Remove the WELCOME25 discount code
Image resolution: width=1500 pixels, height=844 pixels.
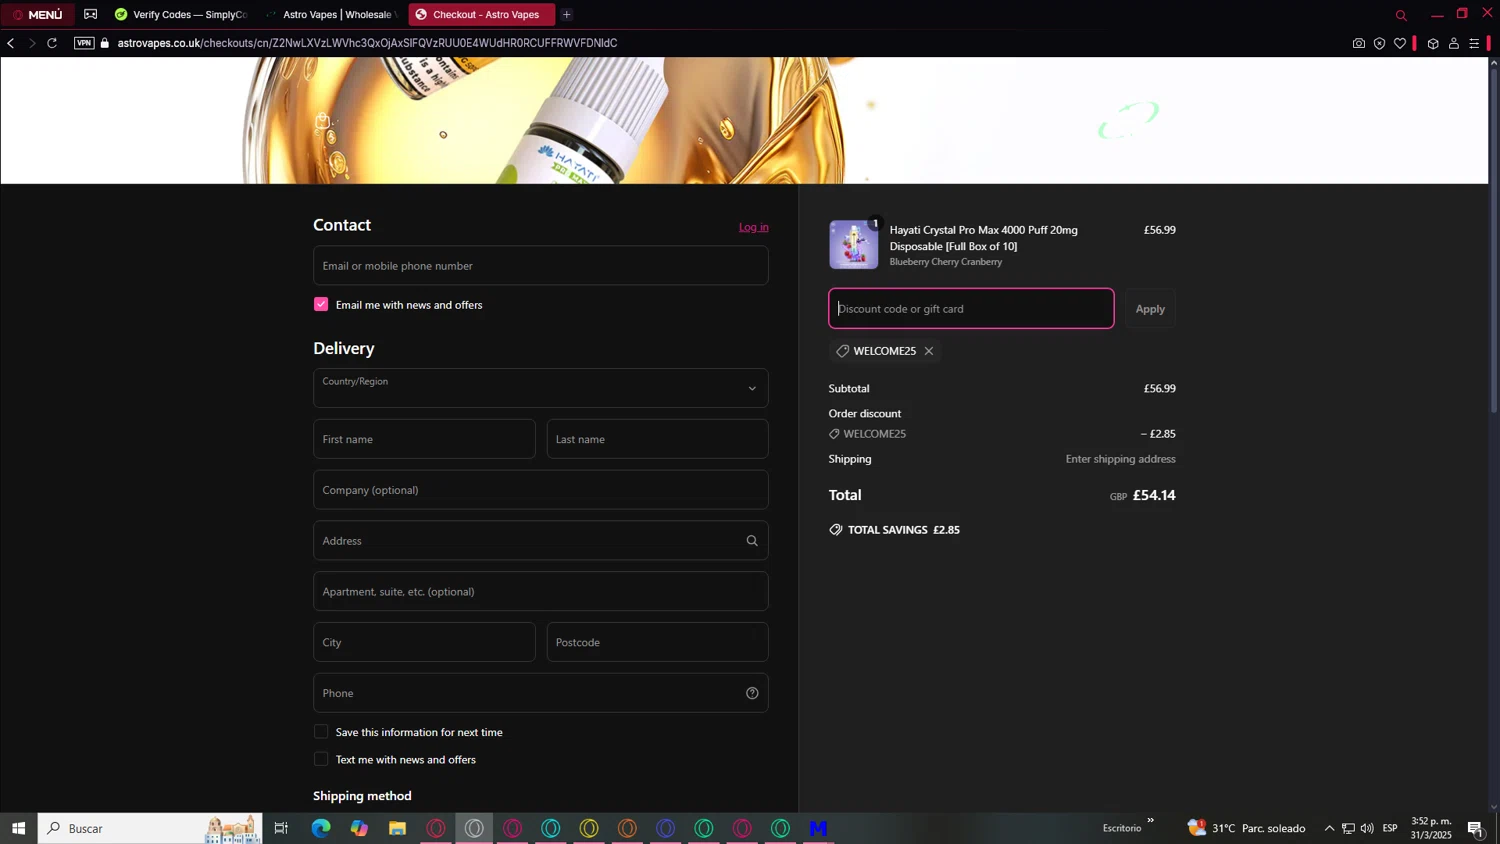tap(929, 351)
